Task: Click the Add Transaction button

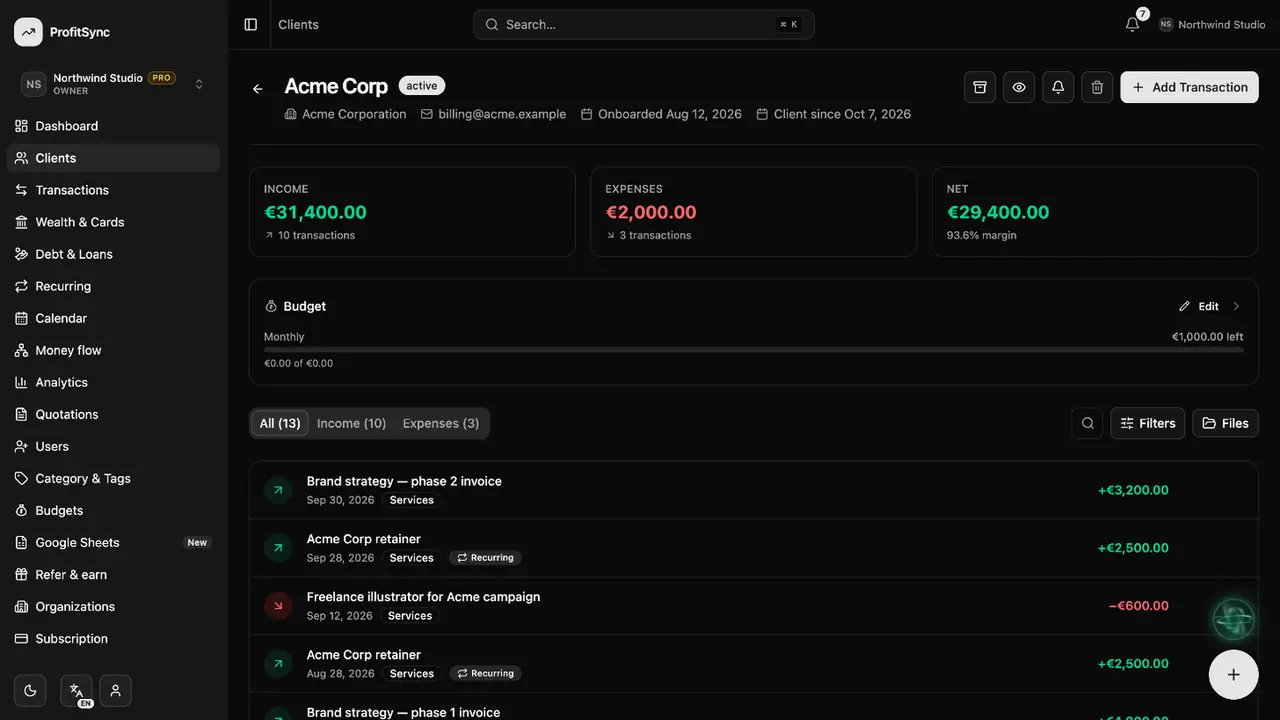Action: [1189, 87]
